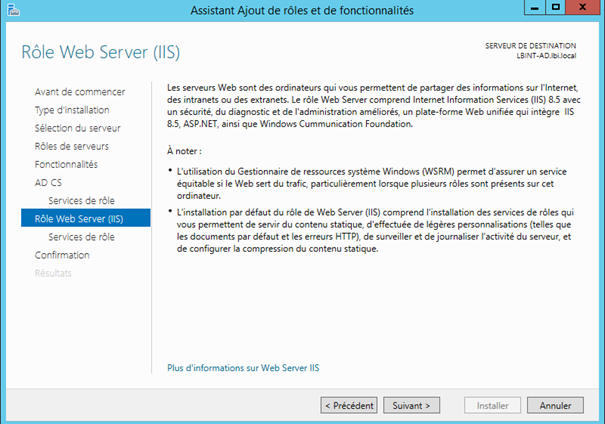Select AD CS in the navigation pane
605x424 pixels.
48,182
